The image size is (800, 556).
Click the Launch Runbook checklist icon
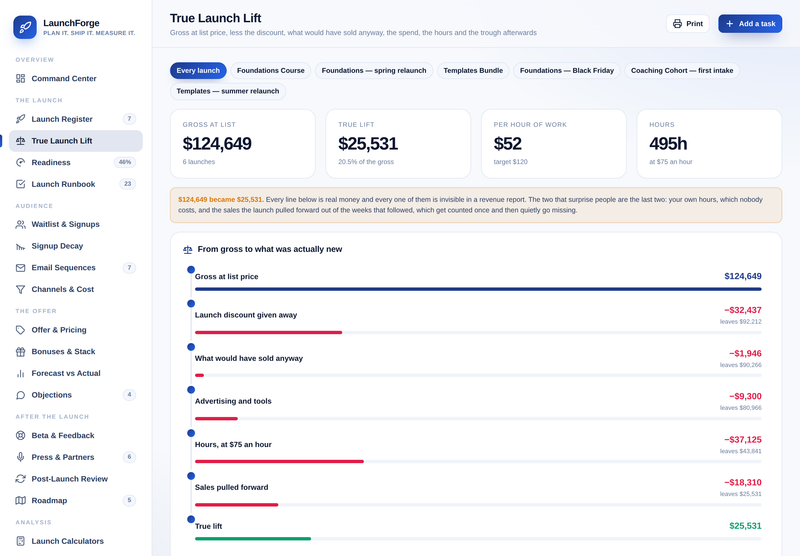[x=20, y=184]
